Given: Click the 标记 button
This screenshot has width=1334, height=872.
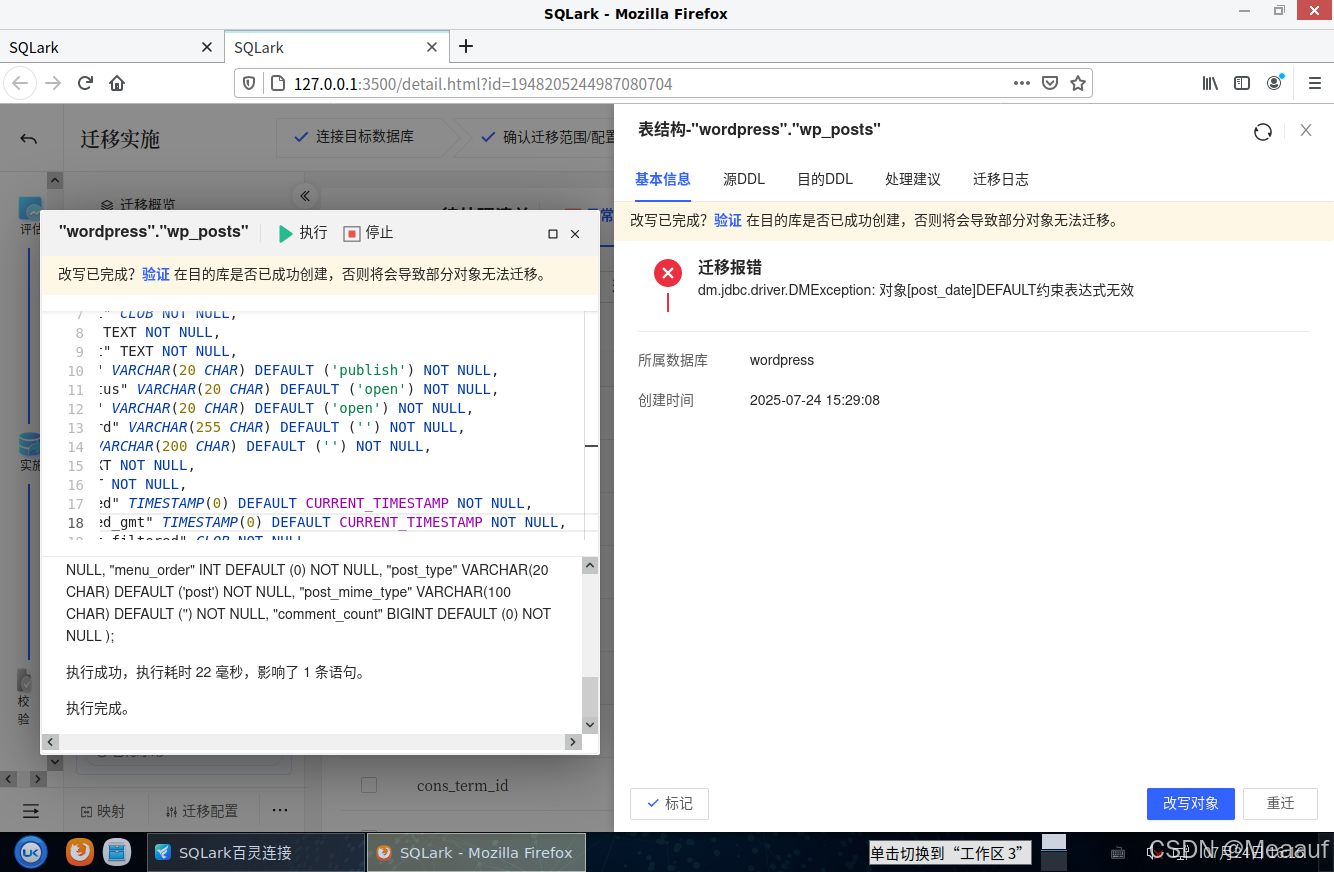Looking at the screenshot, I should [x=669, y=804].
